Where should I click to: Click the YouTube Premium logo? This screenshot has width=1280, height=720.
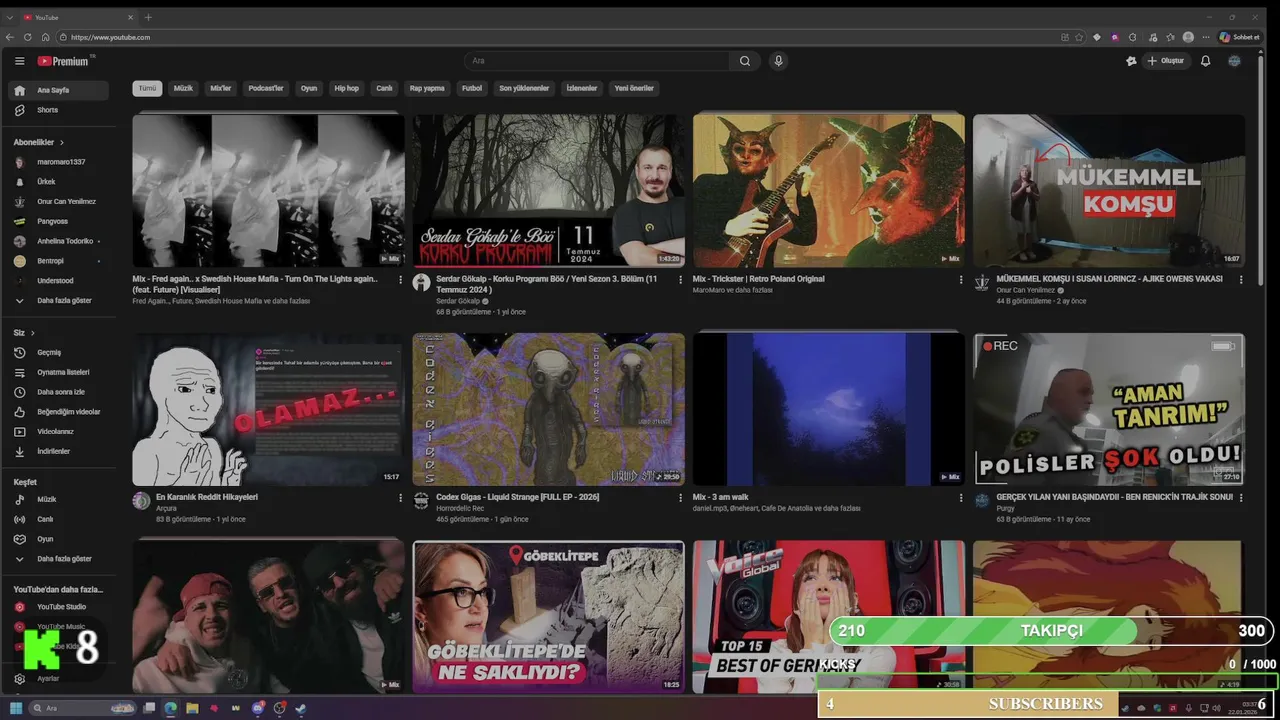click(x=64, y=61)
